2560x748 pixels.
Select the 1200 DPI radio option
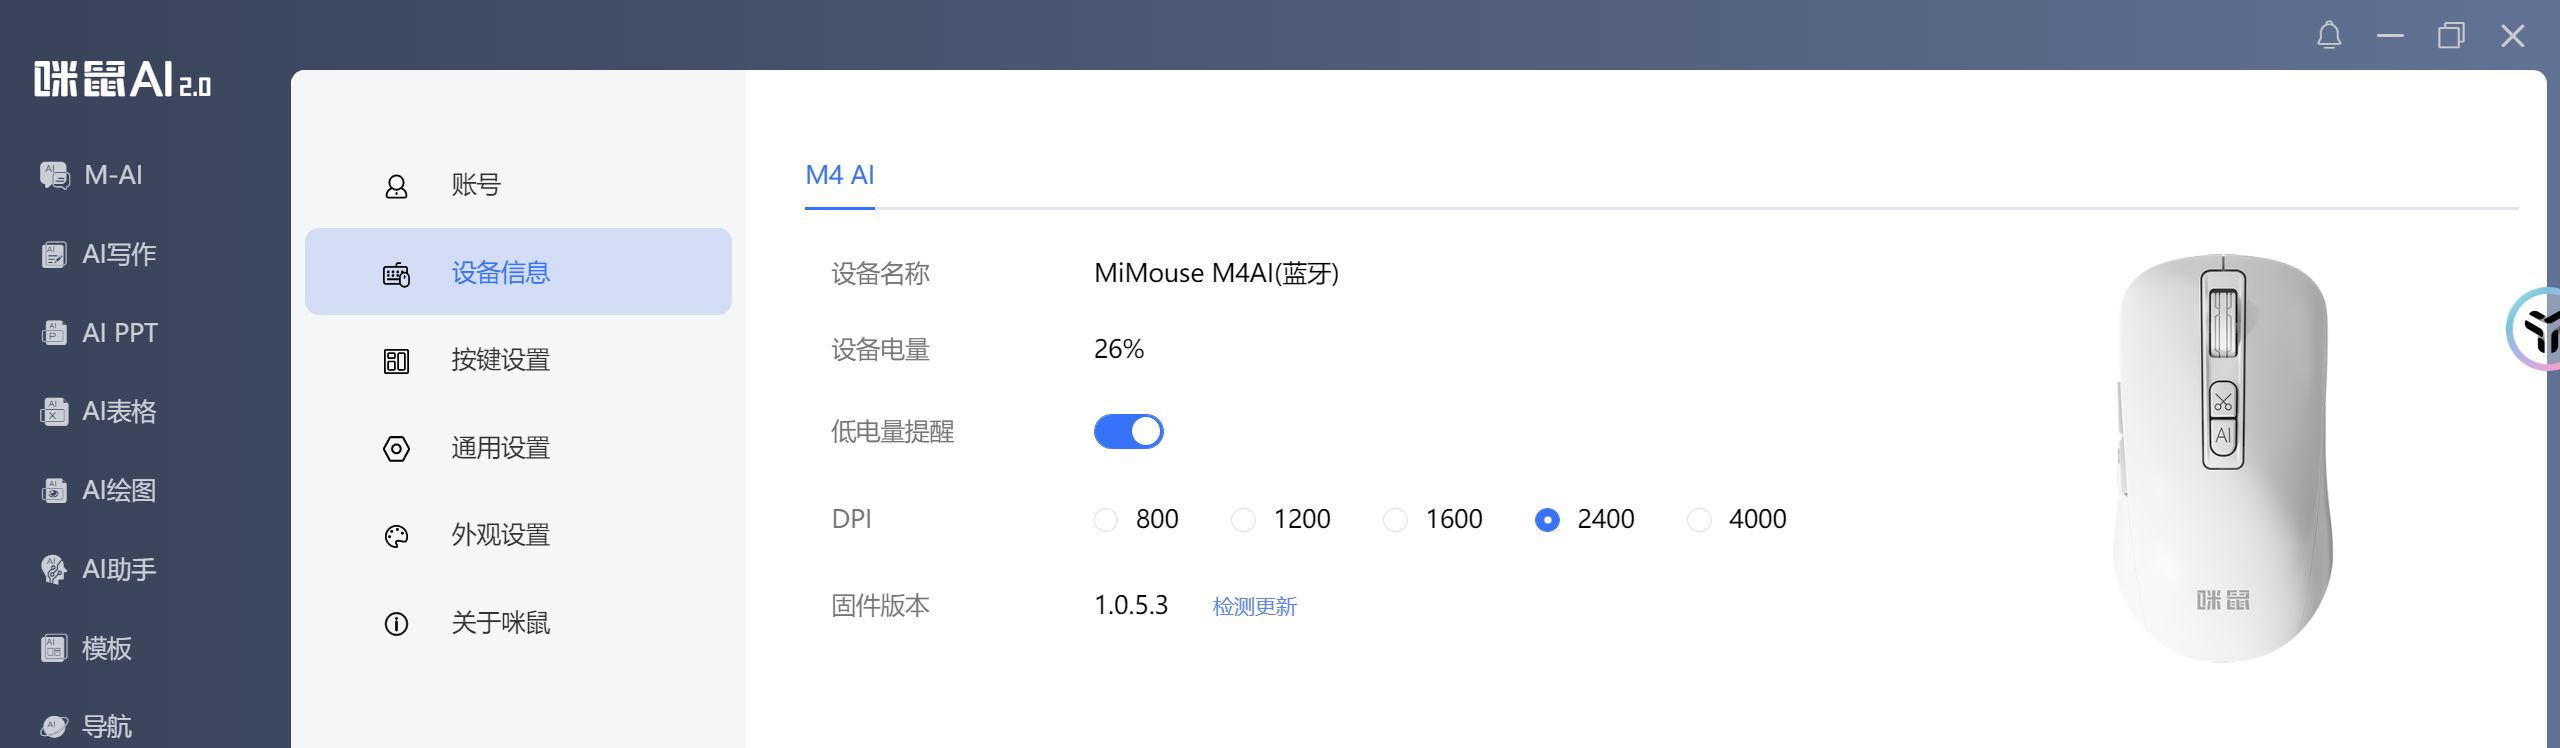coord(1243,520)
